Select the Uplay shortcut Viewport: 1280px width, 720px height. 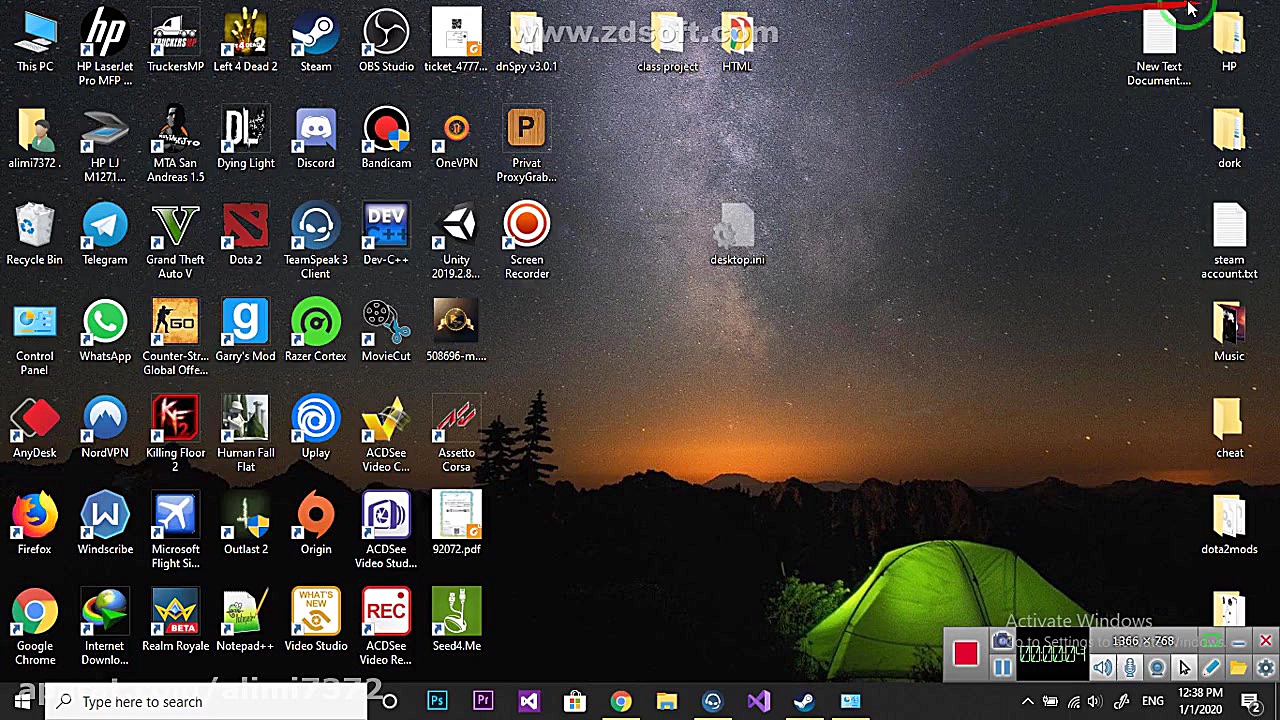click(x=316, y=428)
